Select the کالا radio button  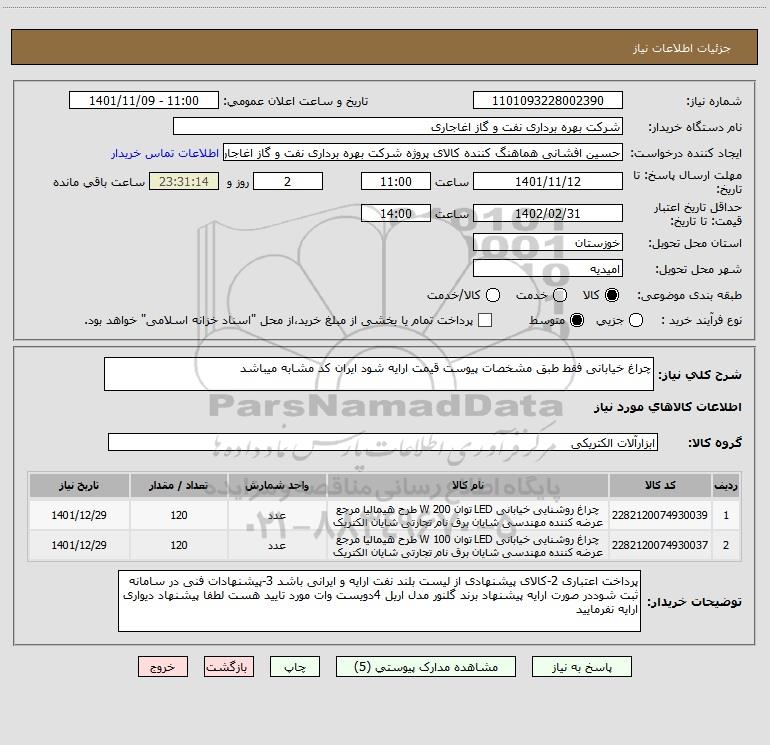point(612,295)
